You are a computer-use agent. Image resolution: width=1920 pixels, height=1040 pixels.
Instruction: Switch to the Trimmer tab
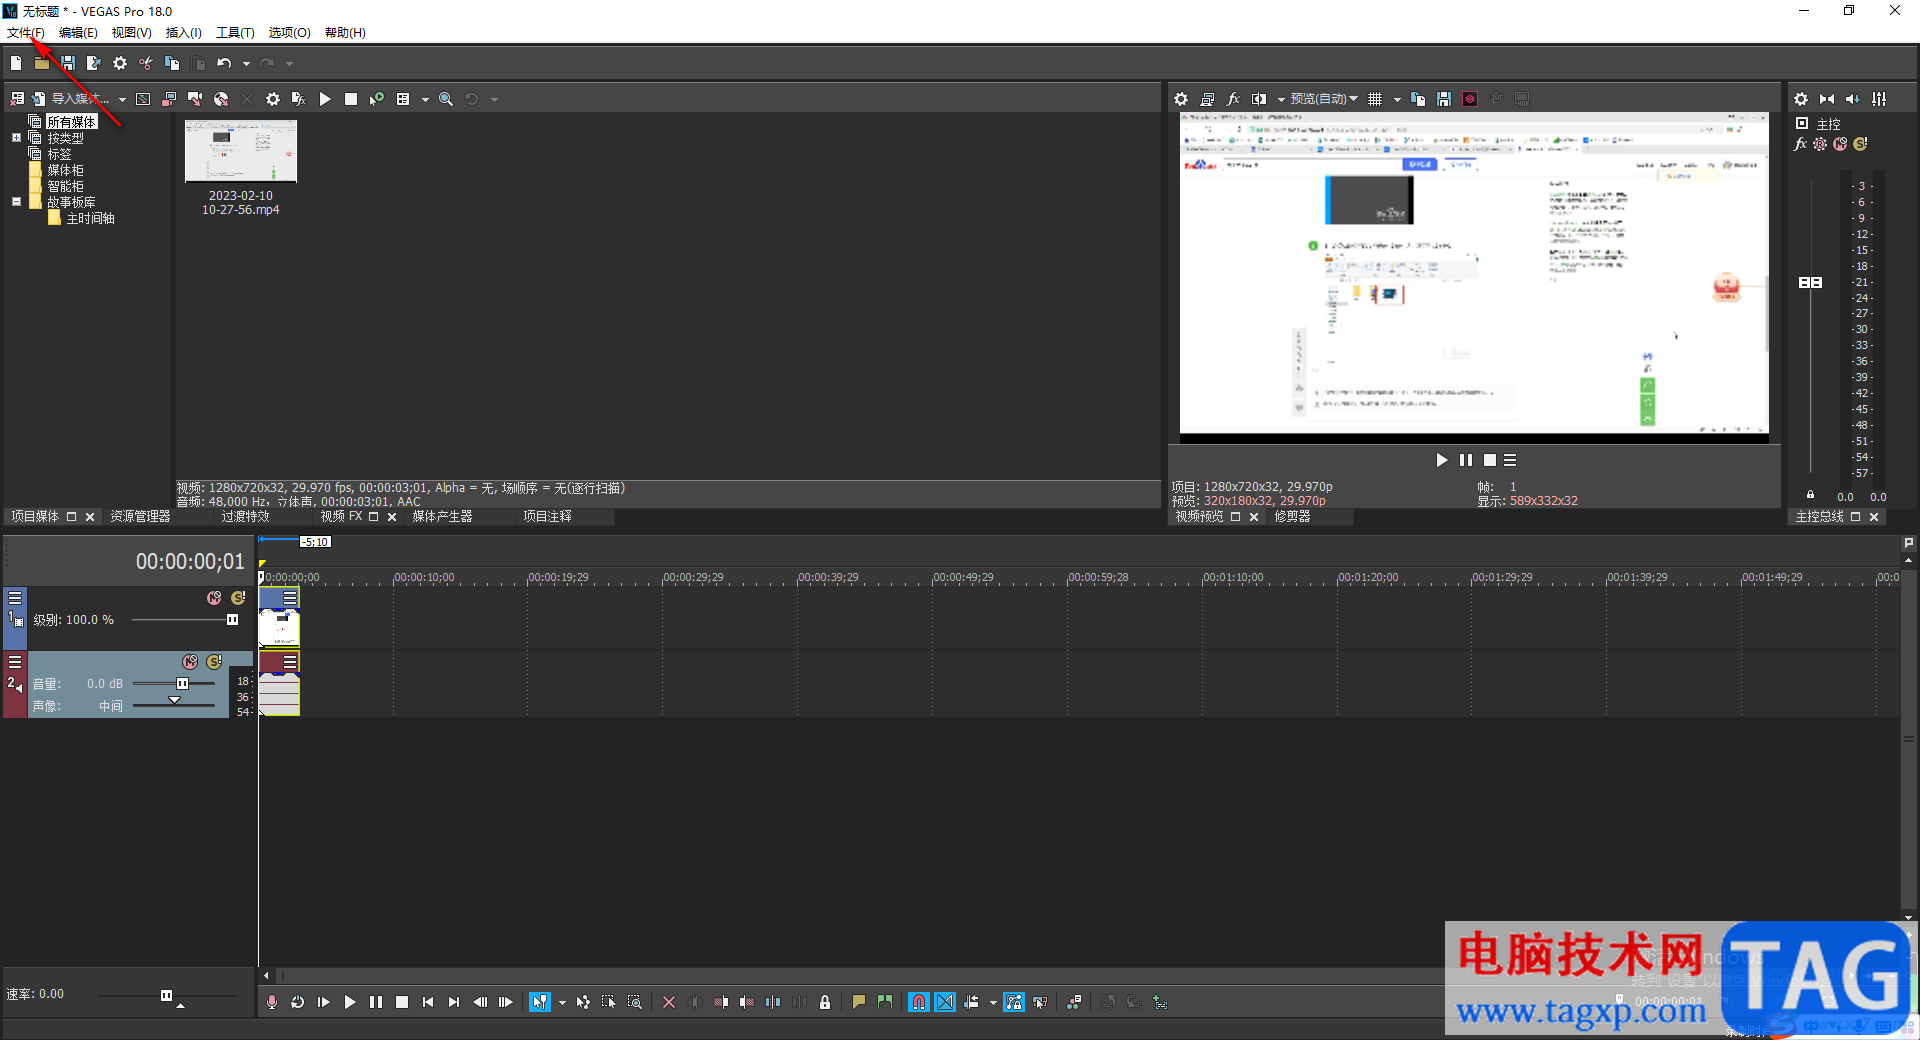coord(1292,517)
